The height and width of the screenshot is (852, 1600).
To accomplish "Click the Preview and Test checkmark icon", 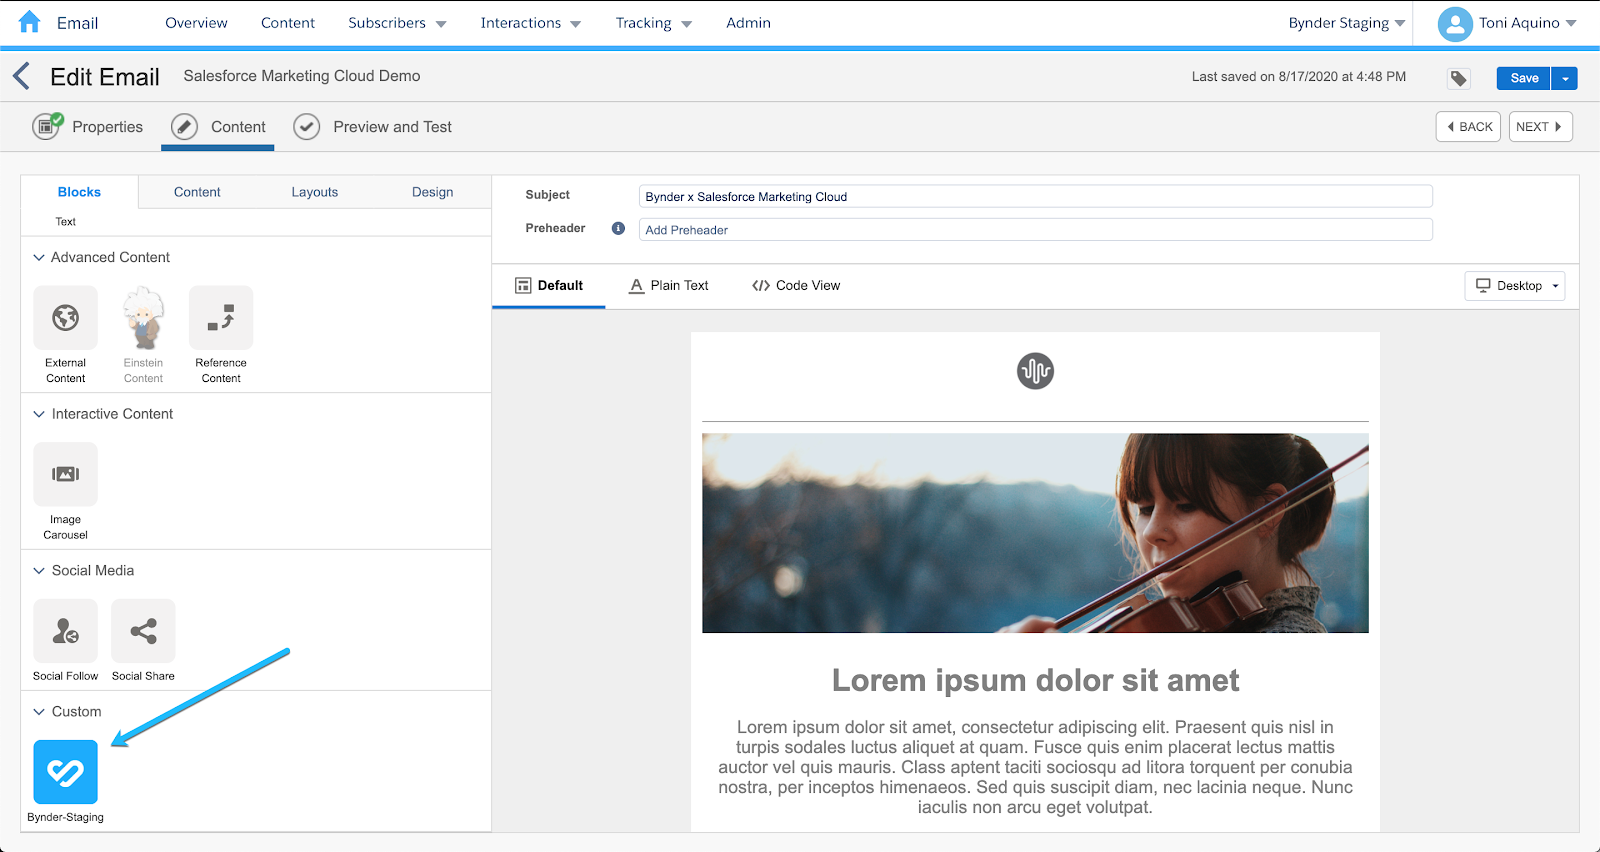I will point(307,127).
